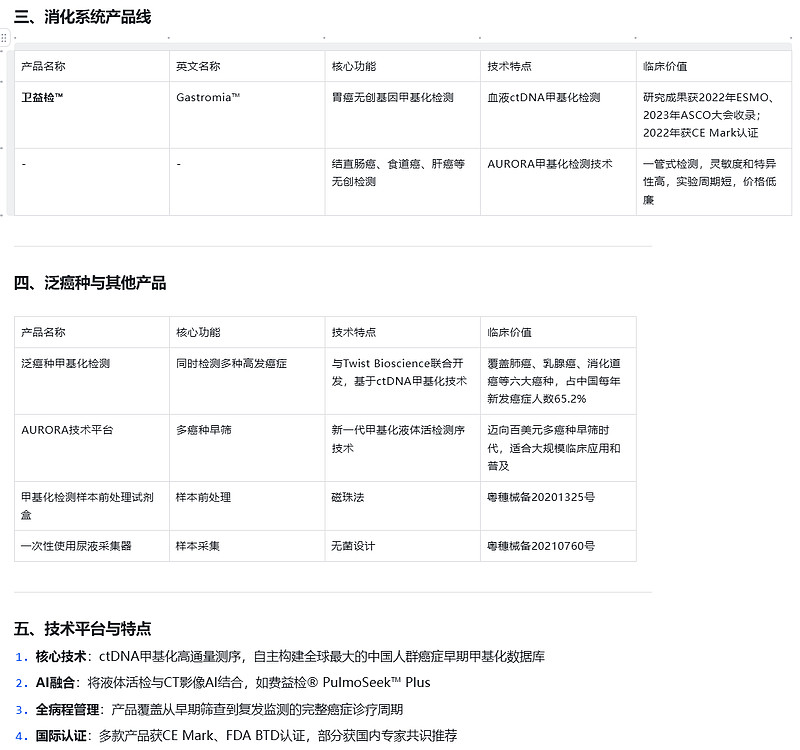800x750 pixels.
Task: Click '英文名称' column header
Action: pos(247,66)
